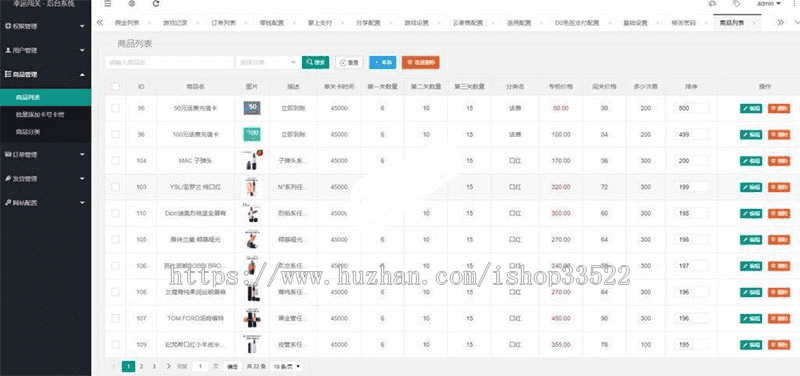
Task: Click the 权限管理 sidebar icon
Action: click(8, 26)
